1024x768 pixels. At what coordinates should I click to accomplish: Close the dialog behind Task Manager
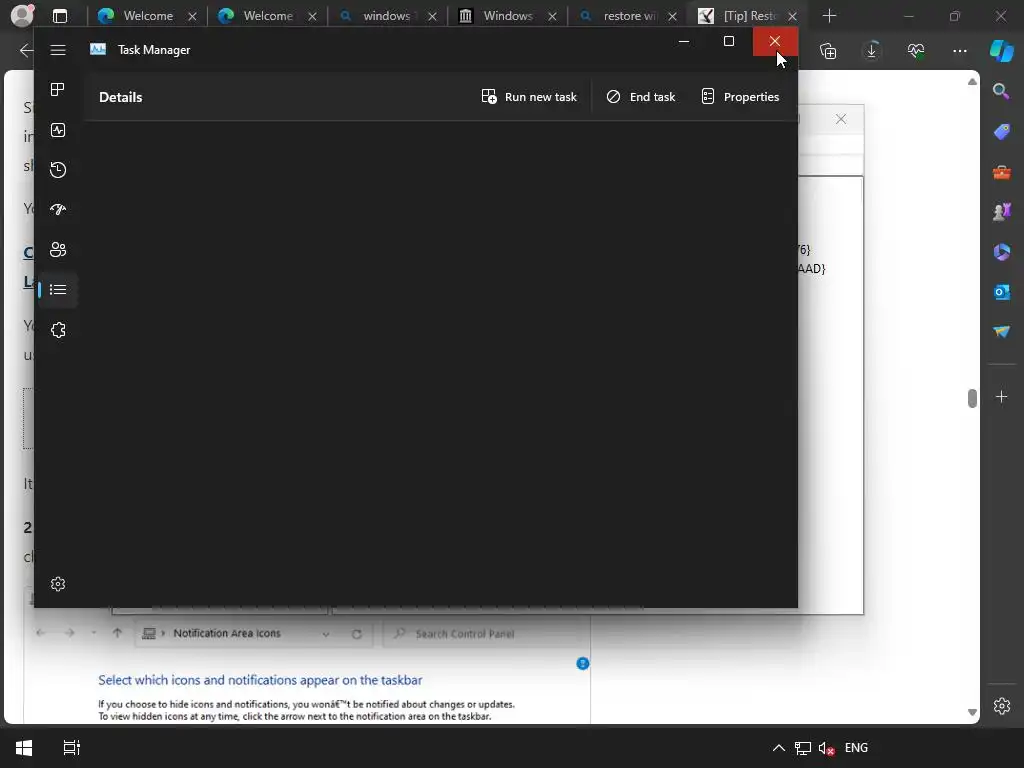coord(841,119)
